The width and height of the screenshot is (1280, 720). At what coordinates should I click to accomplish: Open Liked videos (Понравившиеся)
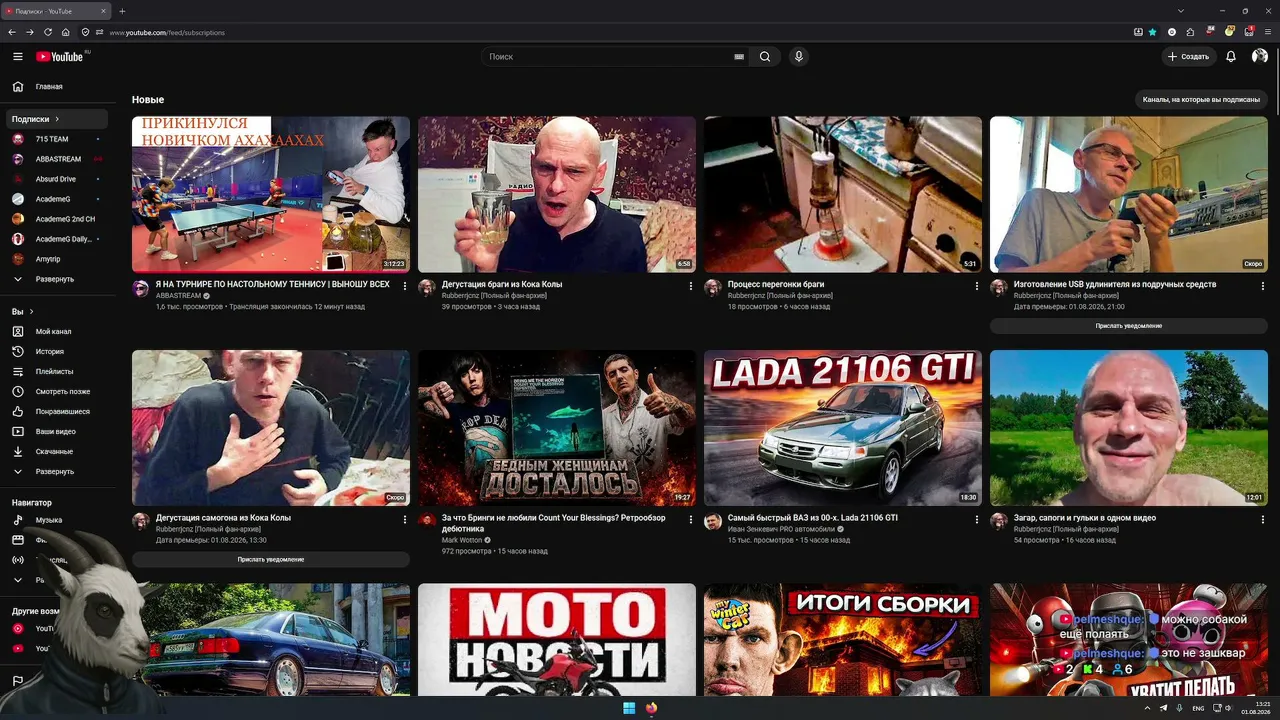pyautogui.click(x=59, y=412)
